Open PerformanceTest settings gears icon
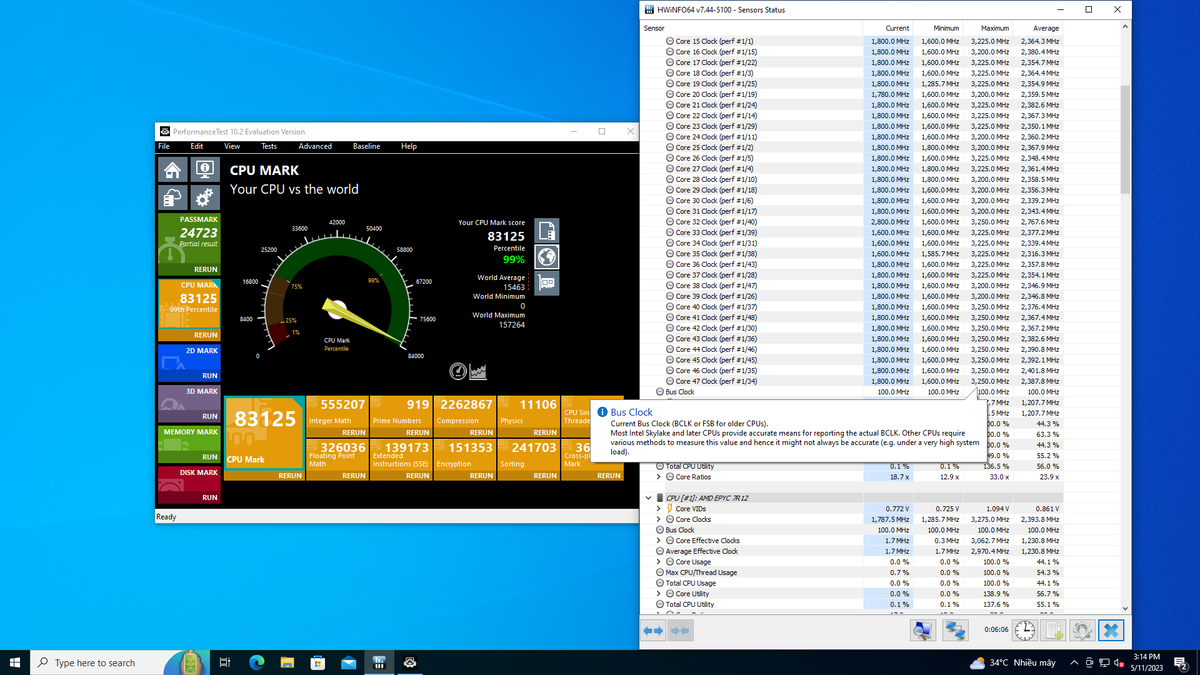 [x=204, y=197]
